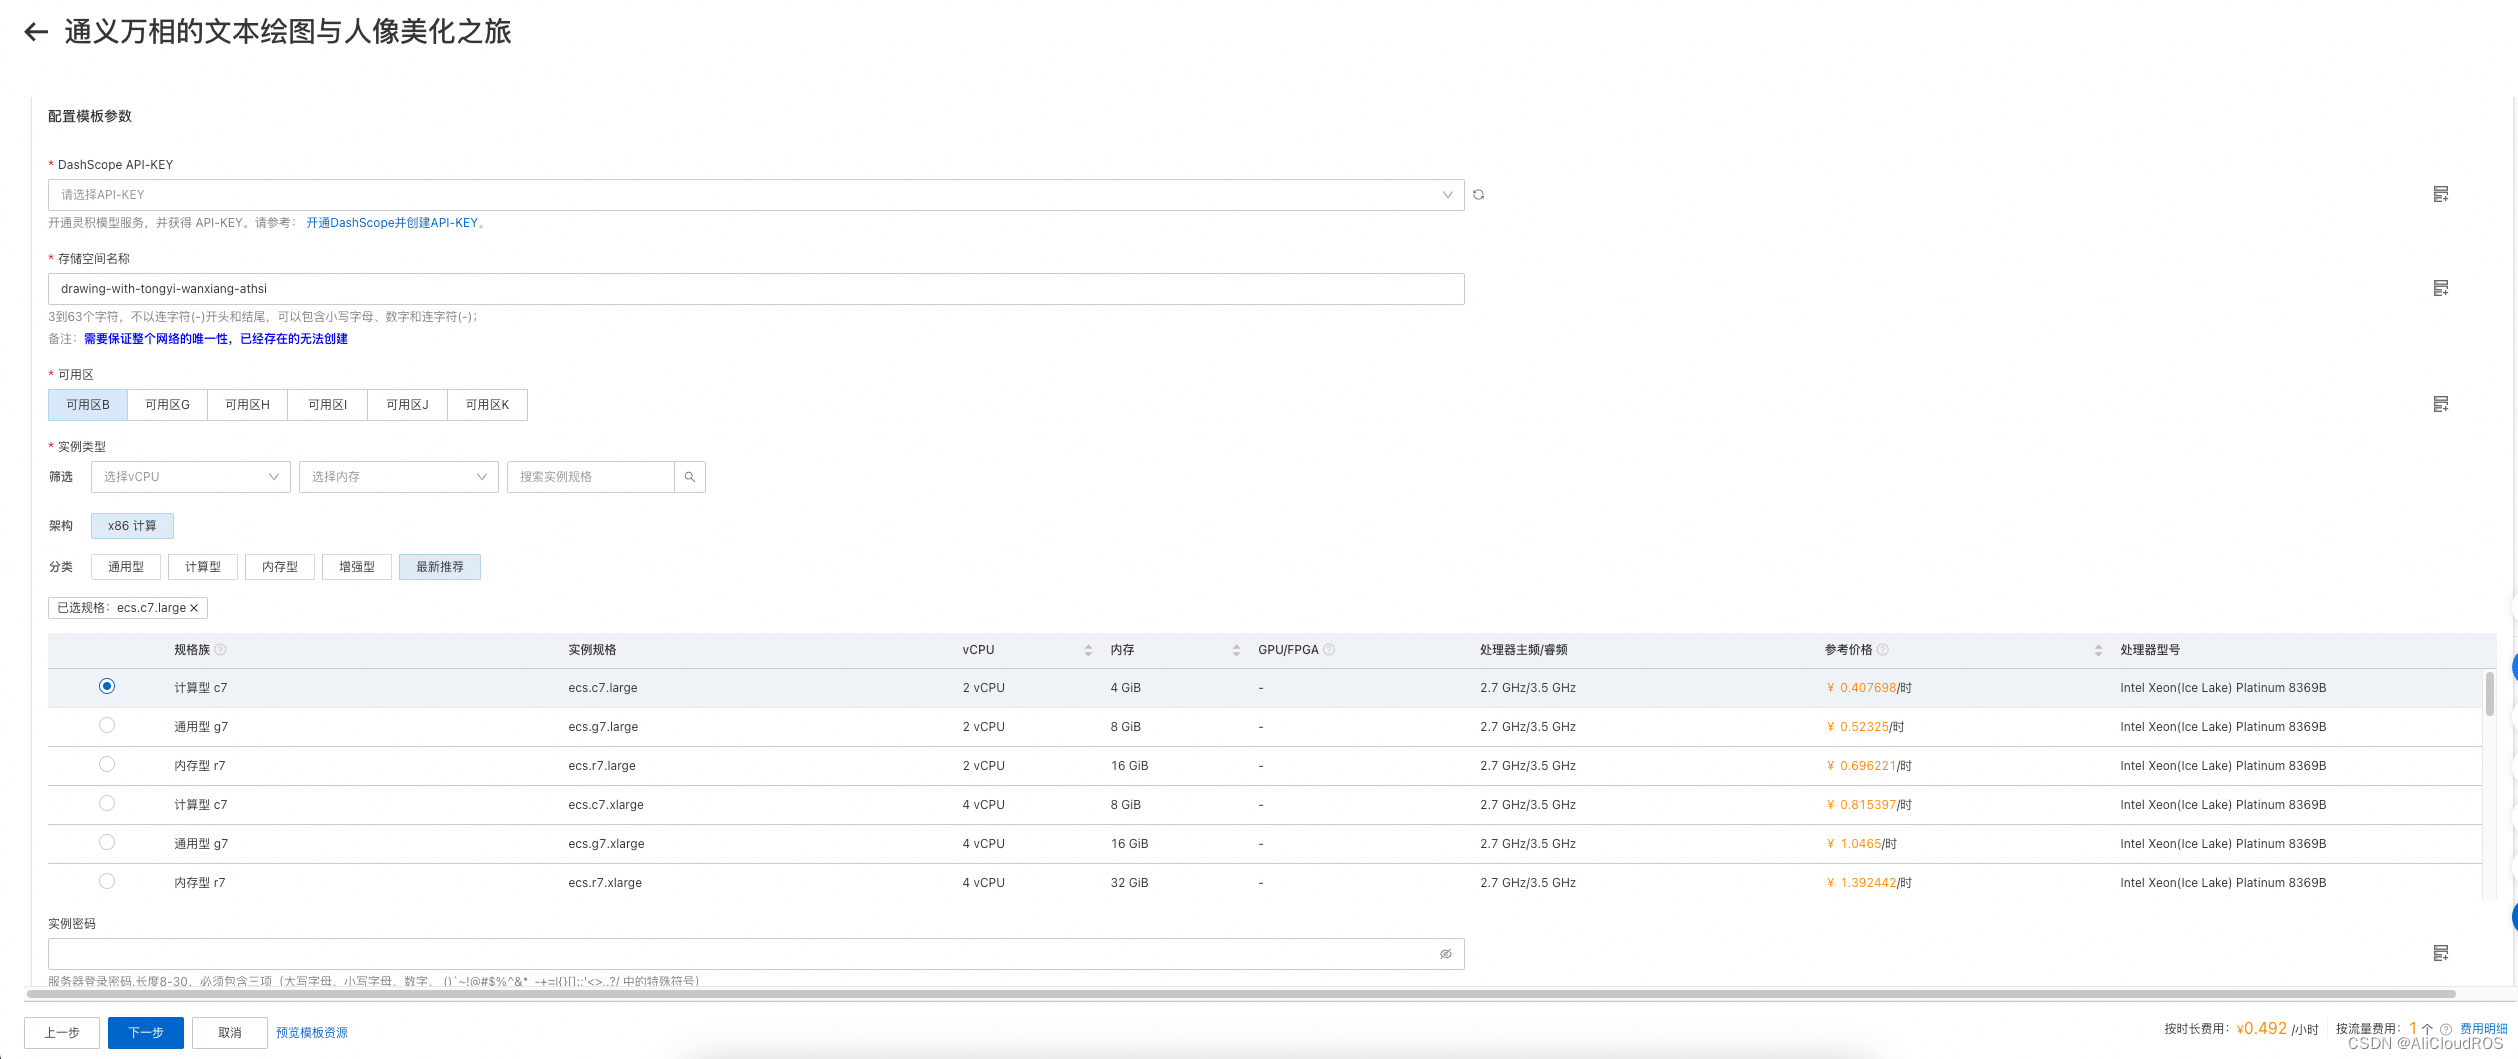Choose availability zone 可用区I
Screen dimensions: 2518x1059
coord(328,405)
